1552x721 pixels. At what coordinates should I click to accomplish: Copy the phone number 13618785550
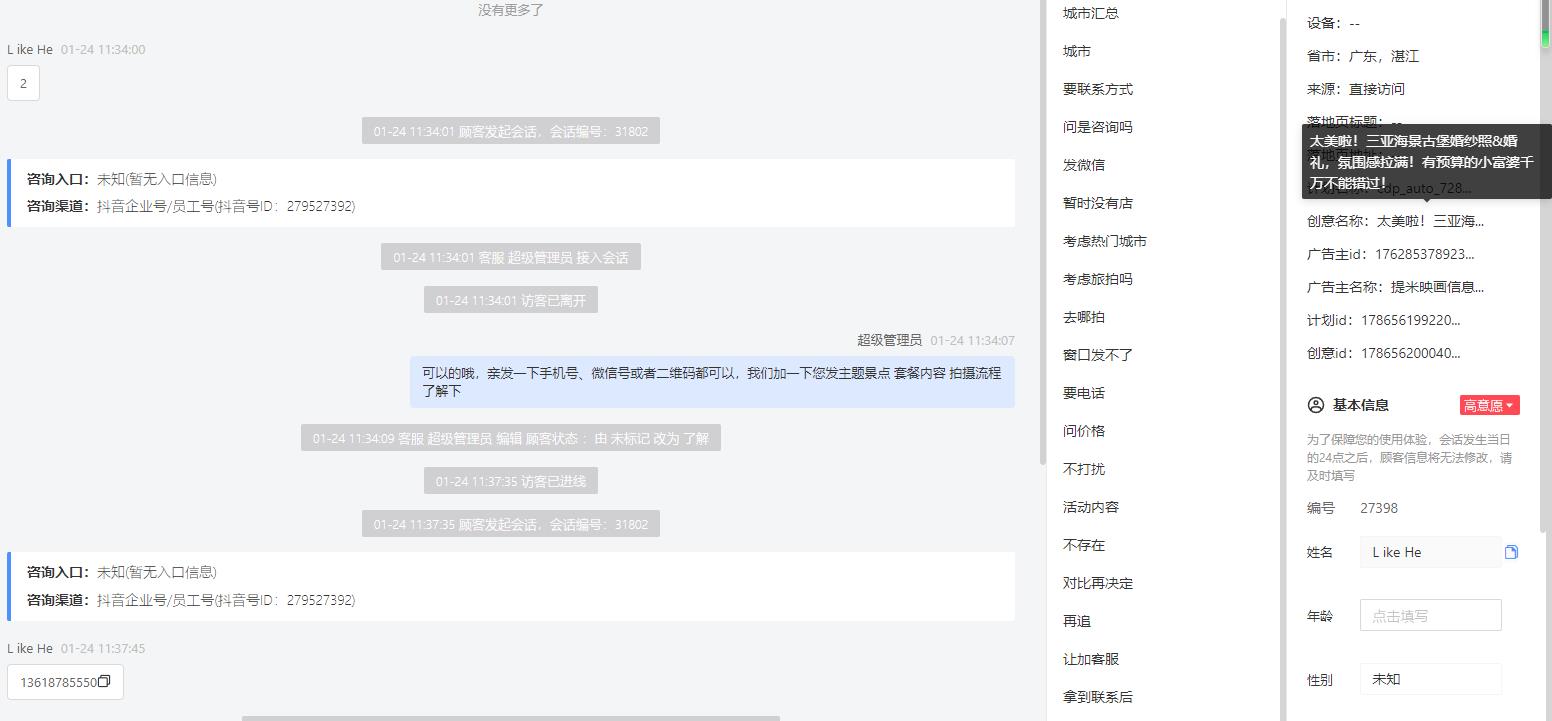(x=104, y=682)
